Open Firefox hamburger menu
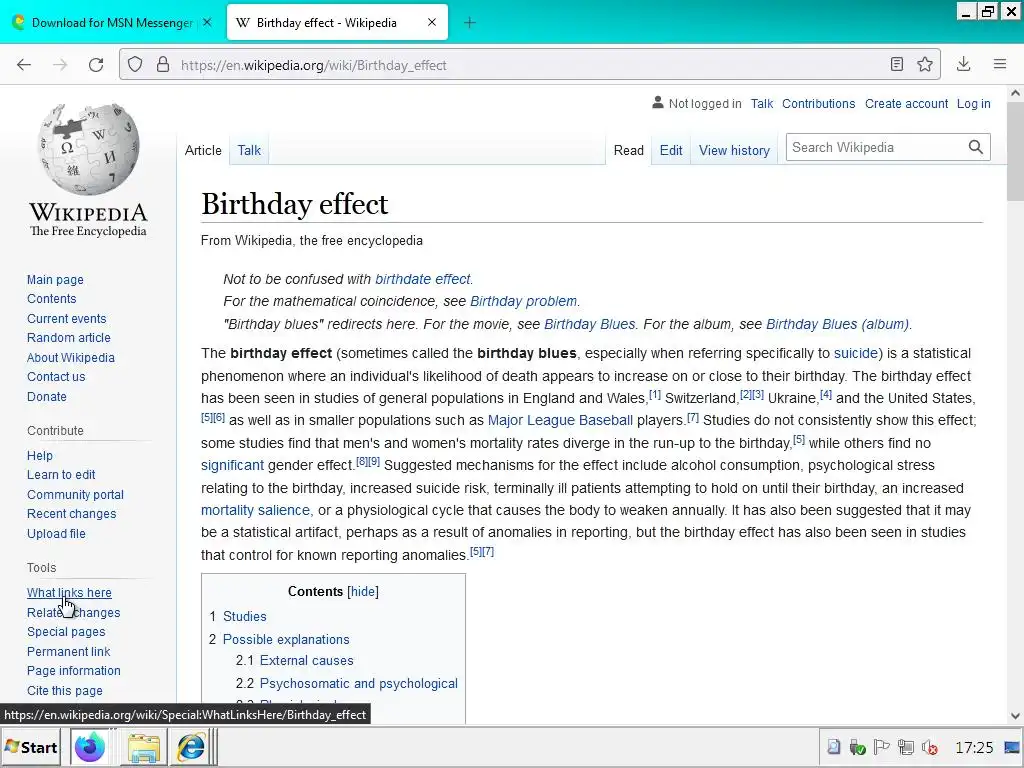The image size is (1024, 768). (1000, 64)
